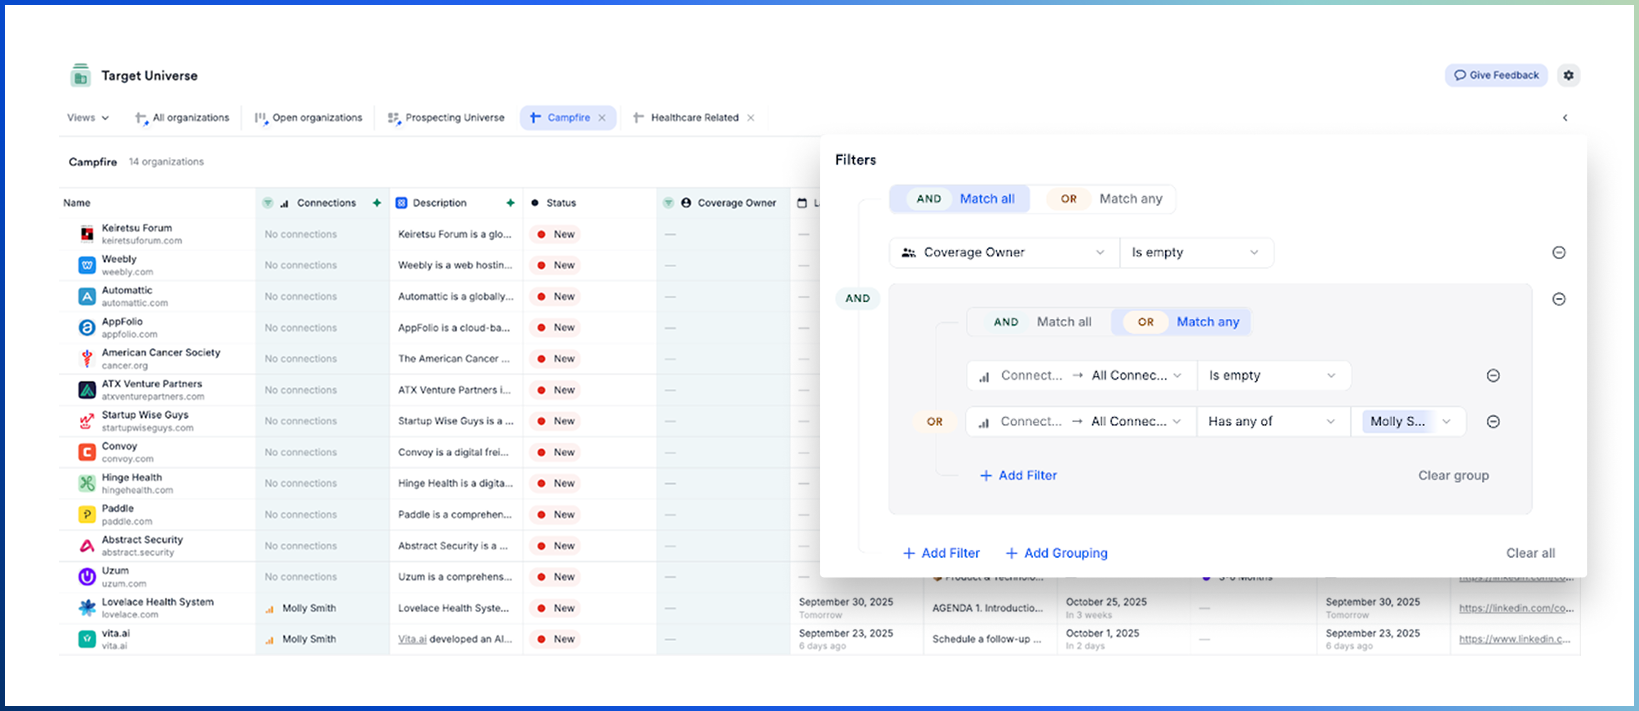Image resolution: width=1639 pixels, height=711 pixels.
Task: Click the Convoy logo icon
Action: point(87,452)
